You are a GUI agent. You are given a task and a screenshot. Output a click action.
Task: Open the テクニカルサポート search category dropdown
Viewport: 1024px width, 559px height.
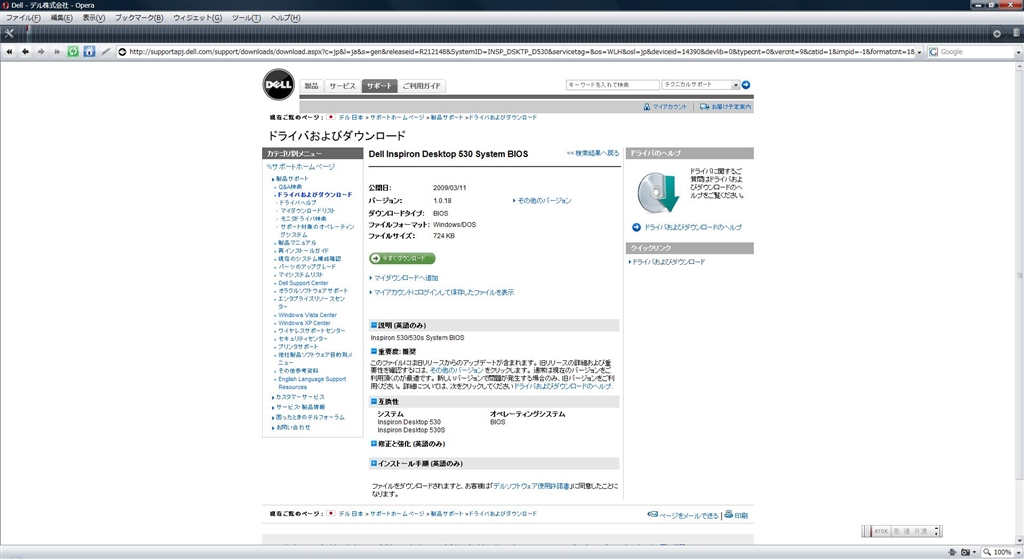[x=736, y=85]
